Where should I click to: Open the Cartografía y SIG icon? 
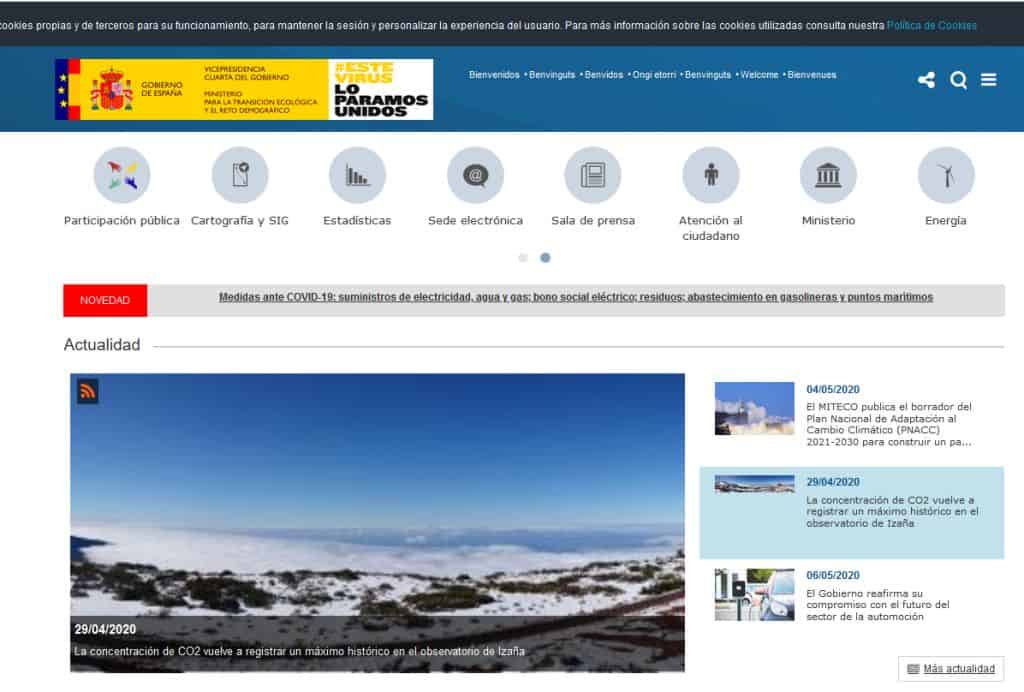click(x=240, y=176)
